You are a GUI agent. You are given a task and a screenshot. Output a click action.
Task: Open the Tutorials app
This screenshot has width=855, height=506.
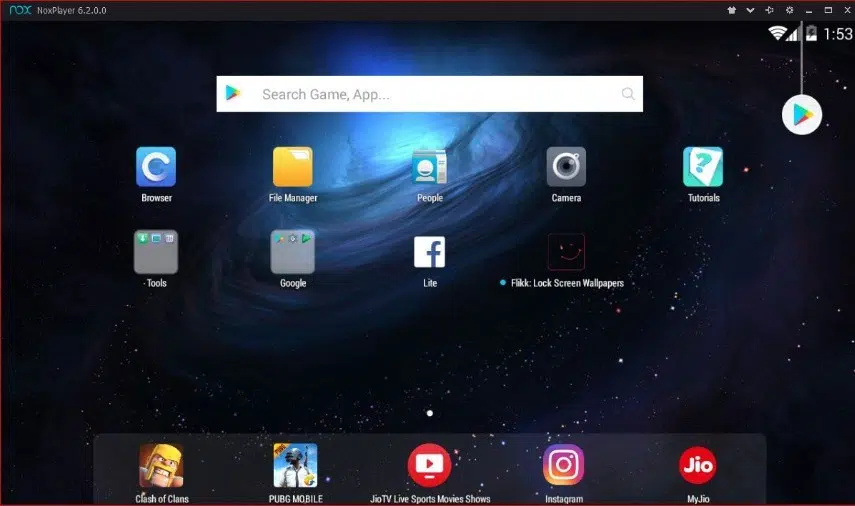point(703,167)
